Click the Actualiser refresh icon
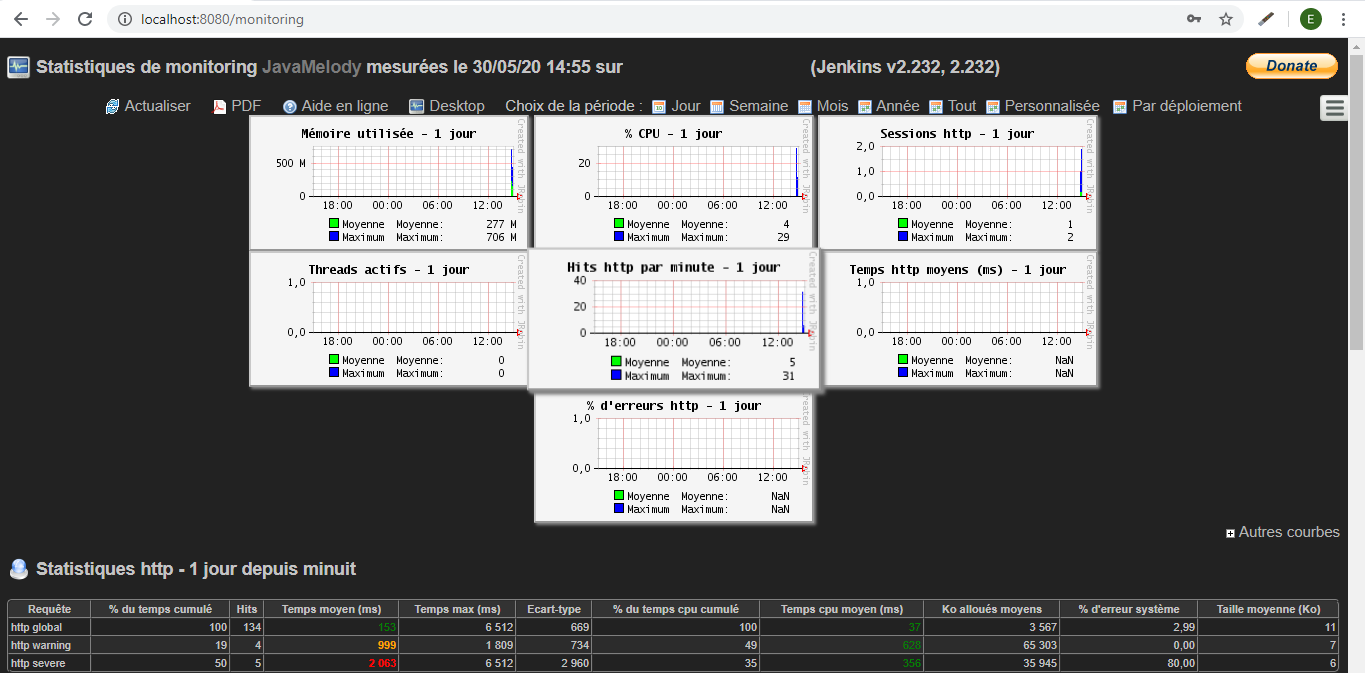This screenshot has width=1365, height=673. [x=111, y=105]
